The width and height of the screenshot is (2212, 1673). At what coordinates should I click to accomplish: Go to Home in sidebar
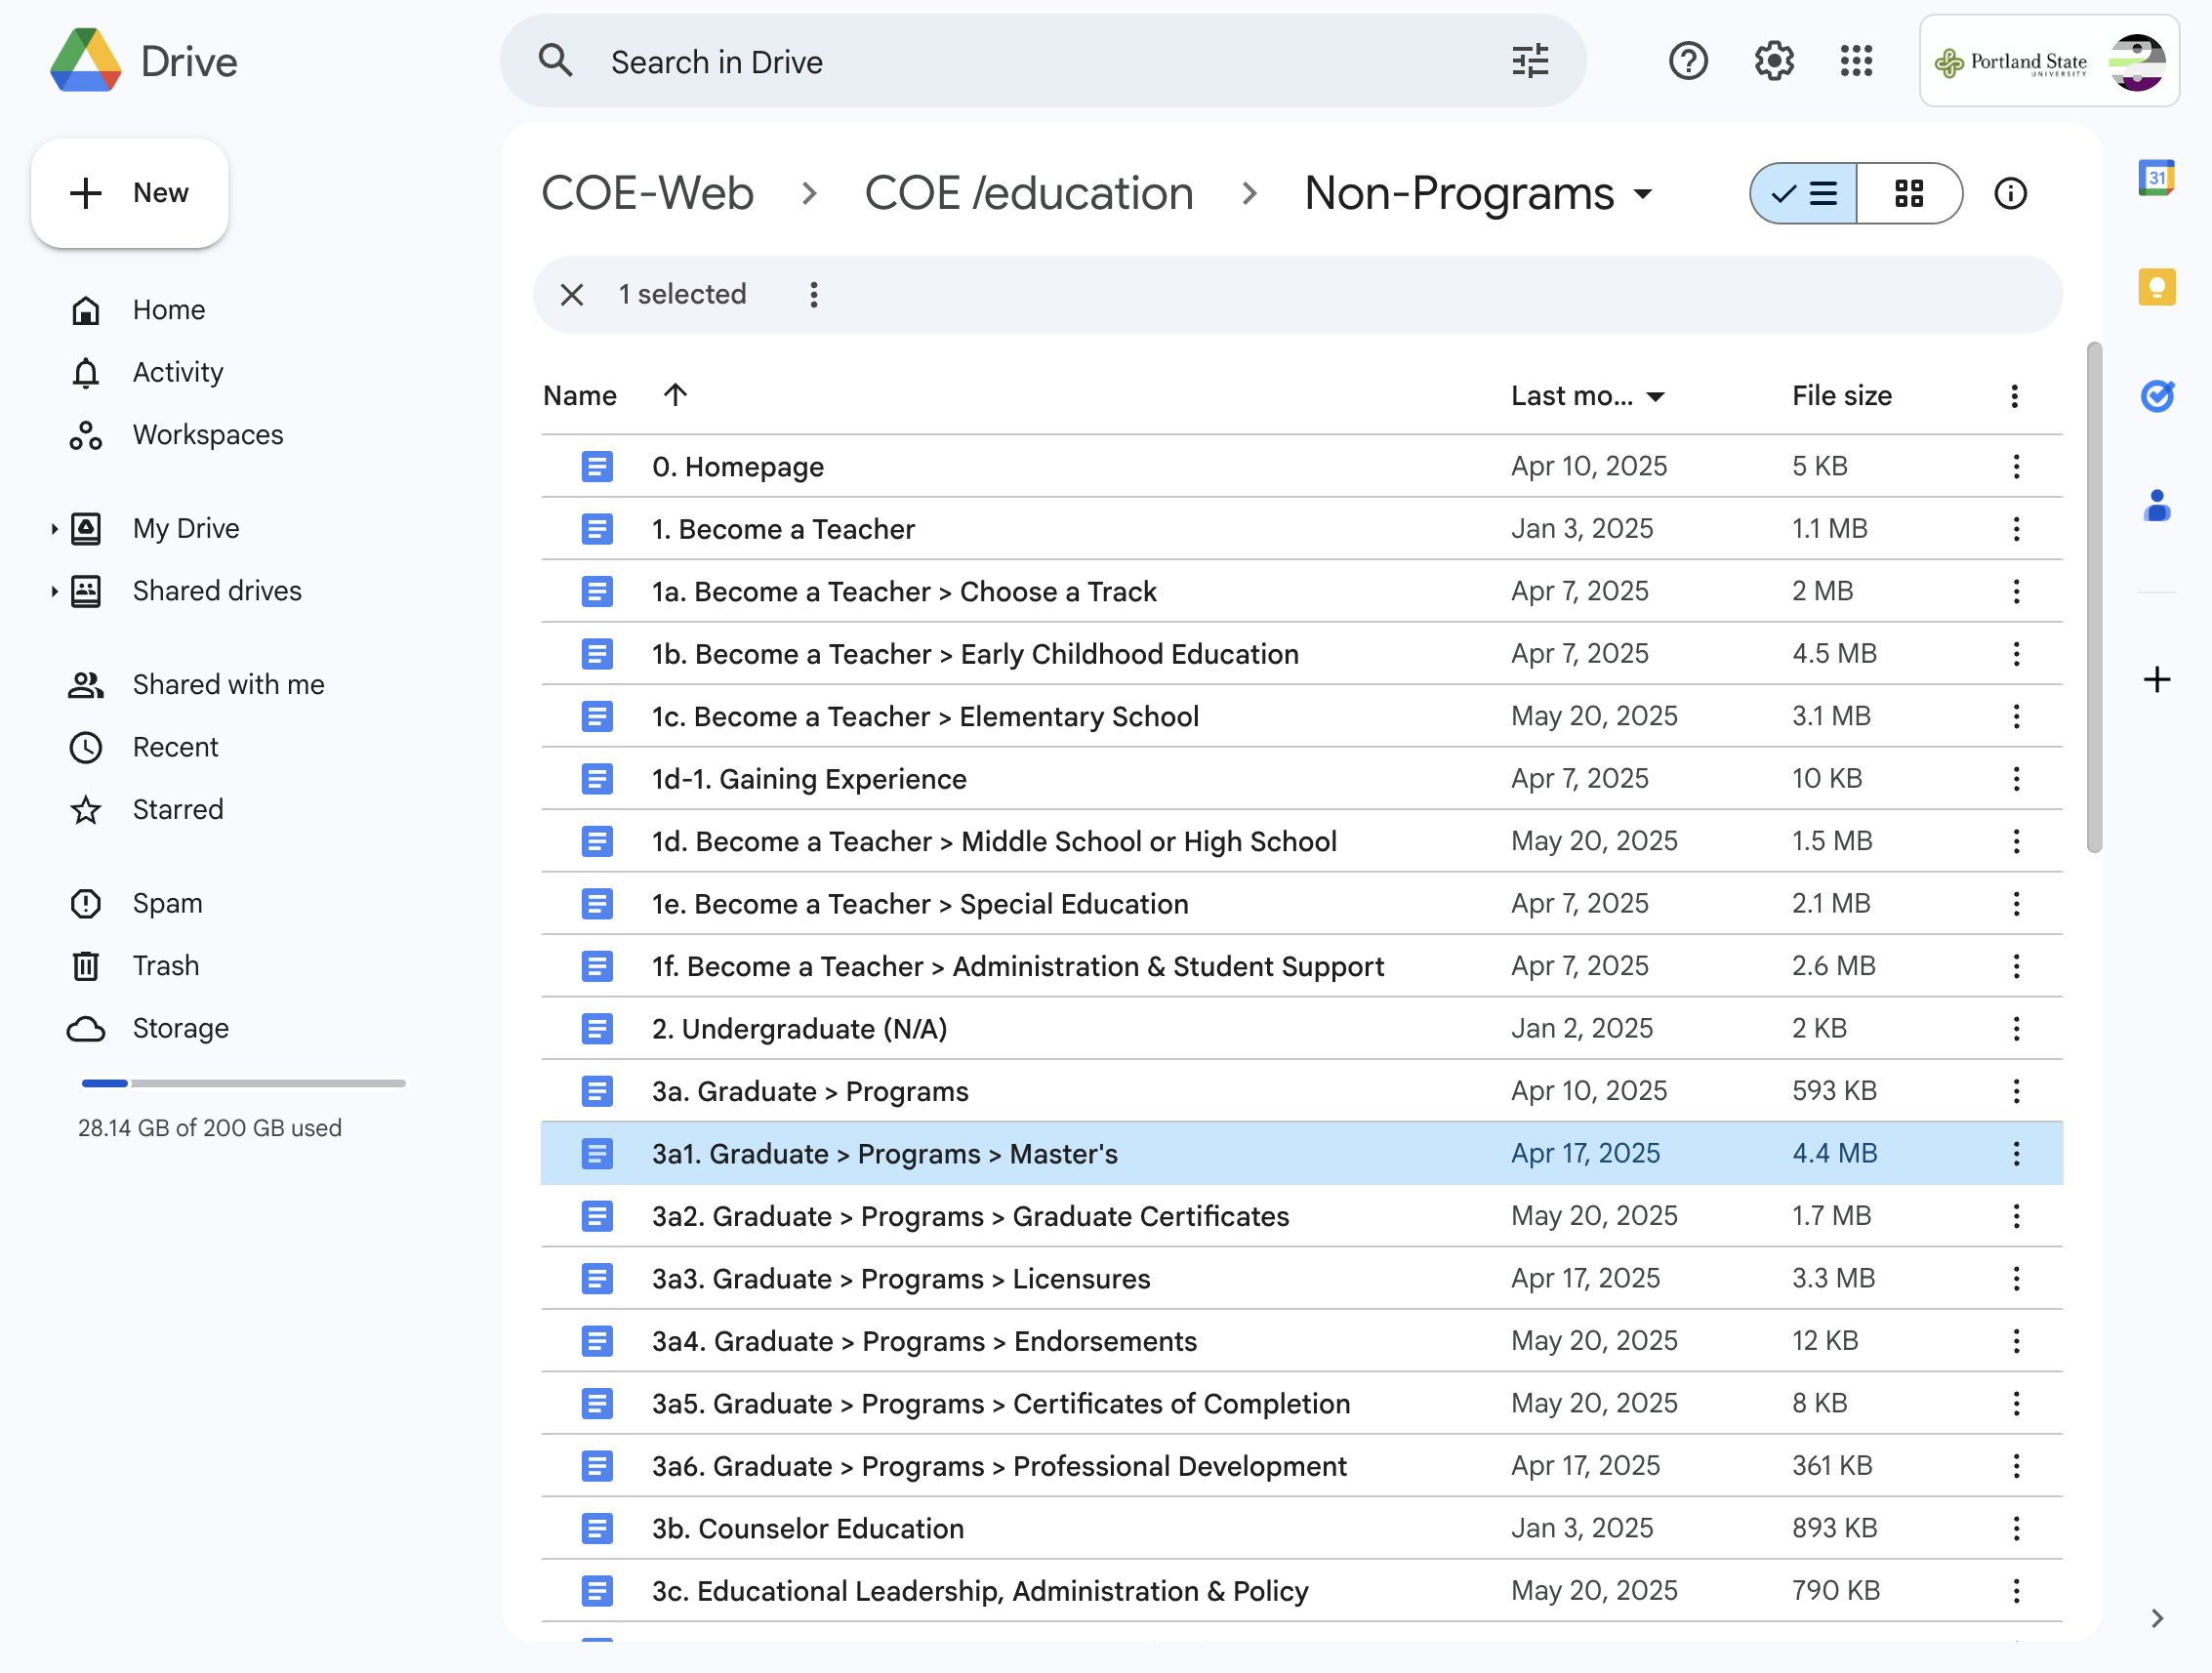[x=168, y=310]
